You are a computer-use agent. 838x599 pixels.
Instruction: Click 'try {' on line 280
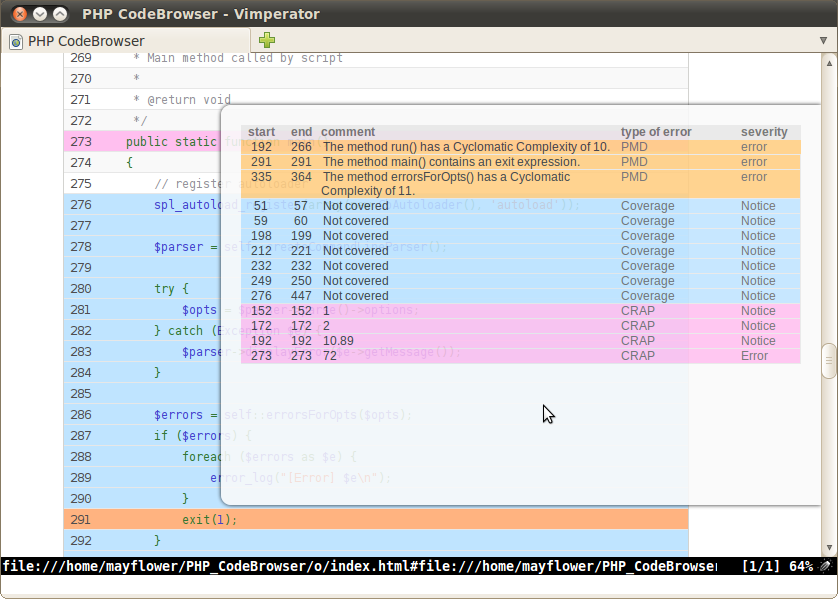[171, 289]
